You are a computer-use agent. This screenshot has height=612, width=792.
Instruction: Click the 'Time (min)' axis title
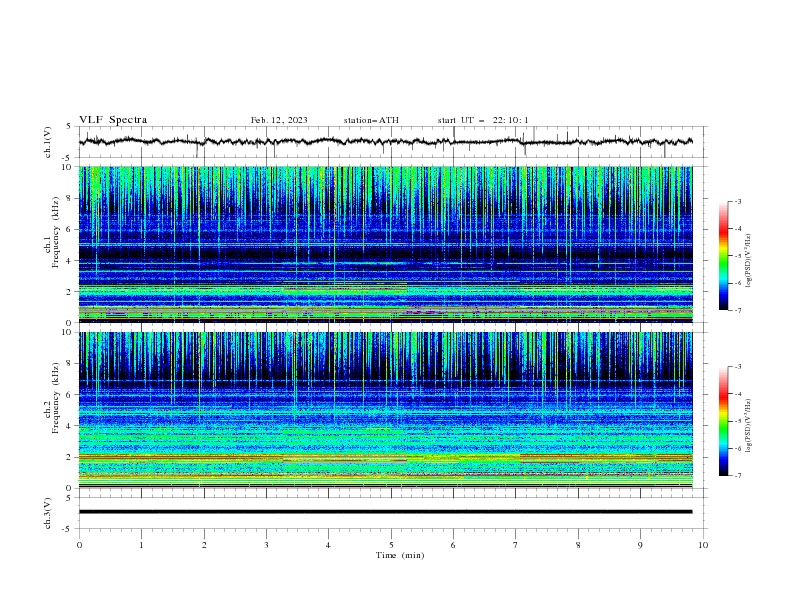point(400,555)
